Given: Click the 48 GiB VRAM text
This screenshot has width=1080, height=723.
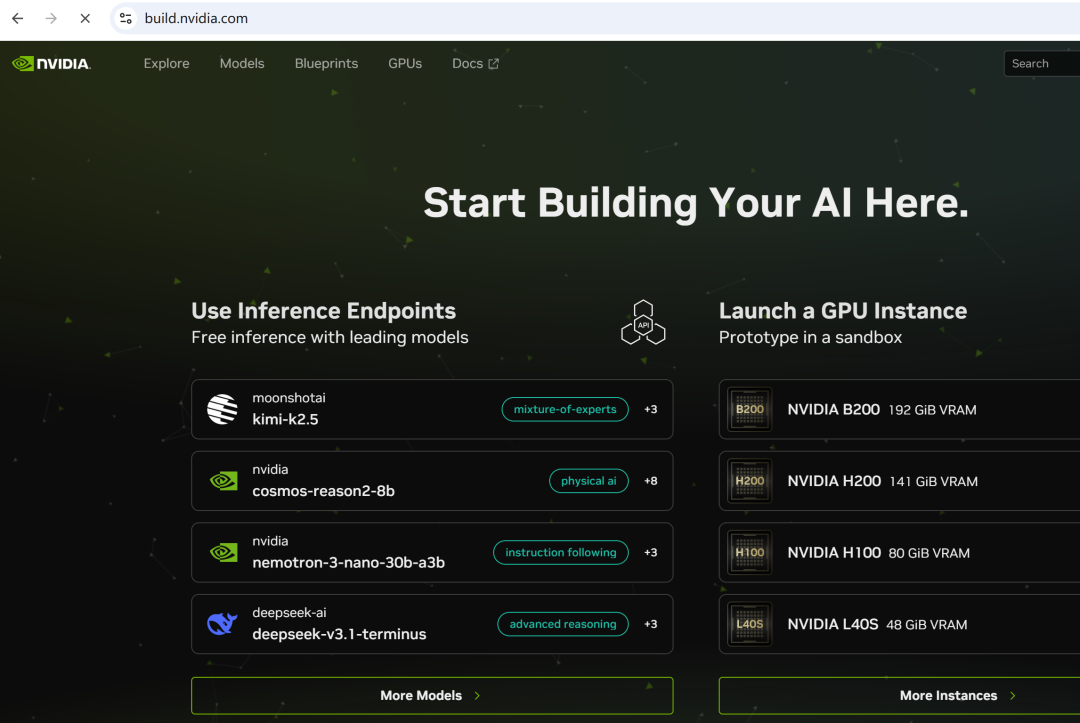Looking at the screenshot, I should (926, 625).
